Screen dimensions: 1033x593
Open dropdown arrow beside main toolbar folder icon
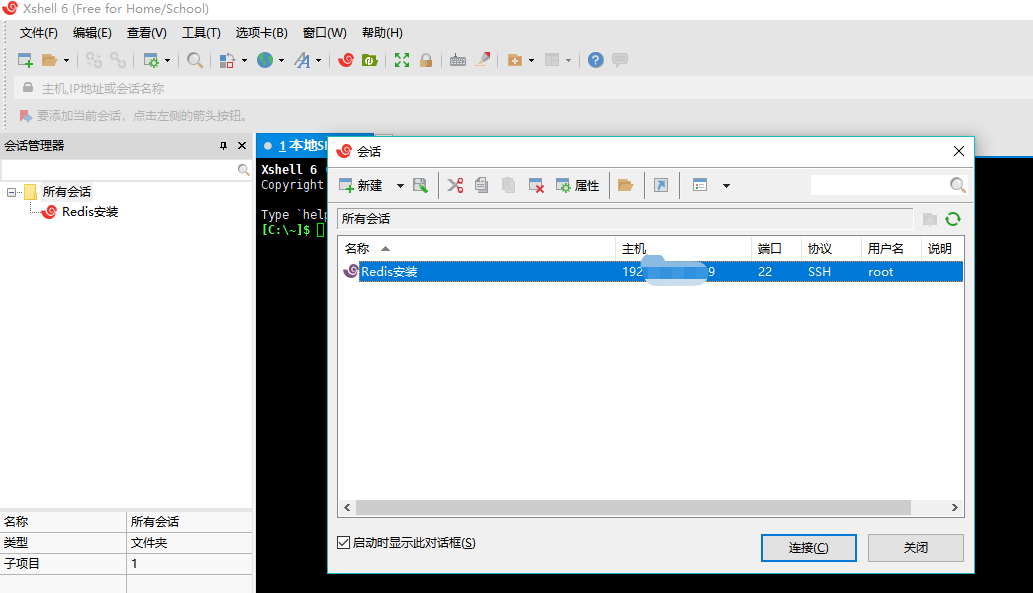(x=66, y=61)
